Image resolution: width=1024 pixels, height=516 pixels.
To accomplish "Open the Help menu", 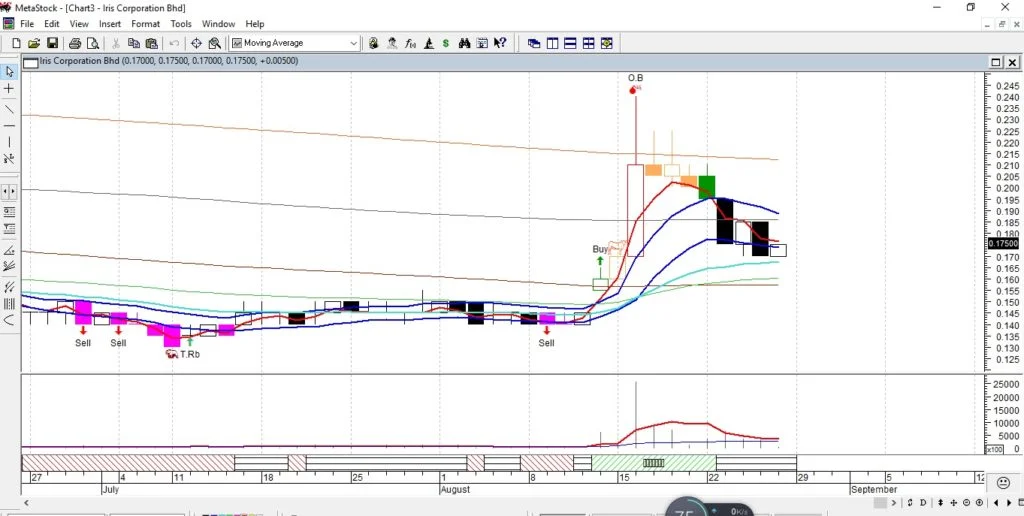I will click(255, 24).
